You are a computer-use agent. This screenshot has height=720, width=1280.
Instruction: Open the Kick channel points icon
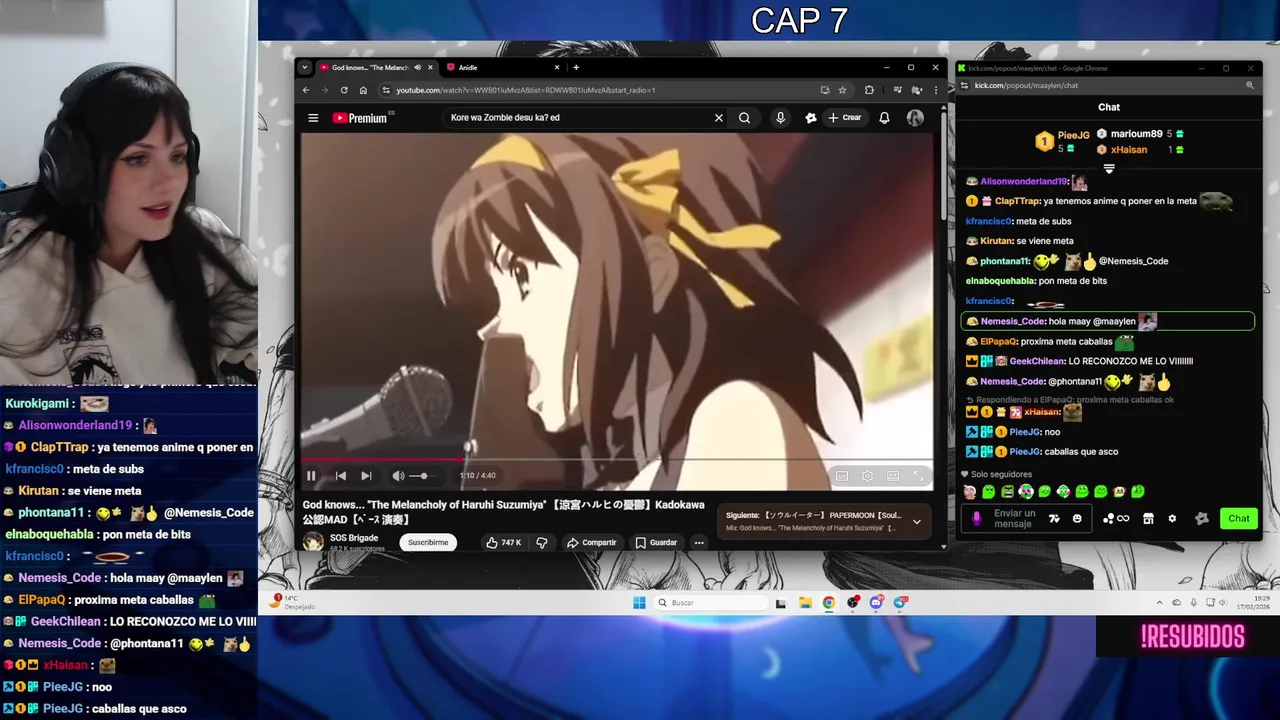(x=1115, y=518)
